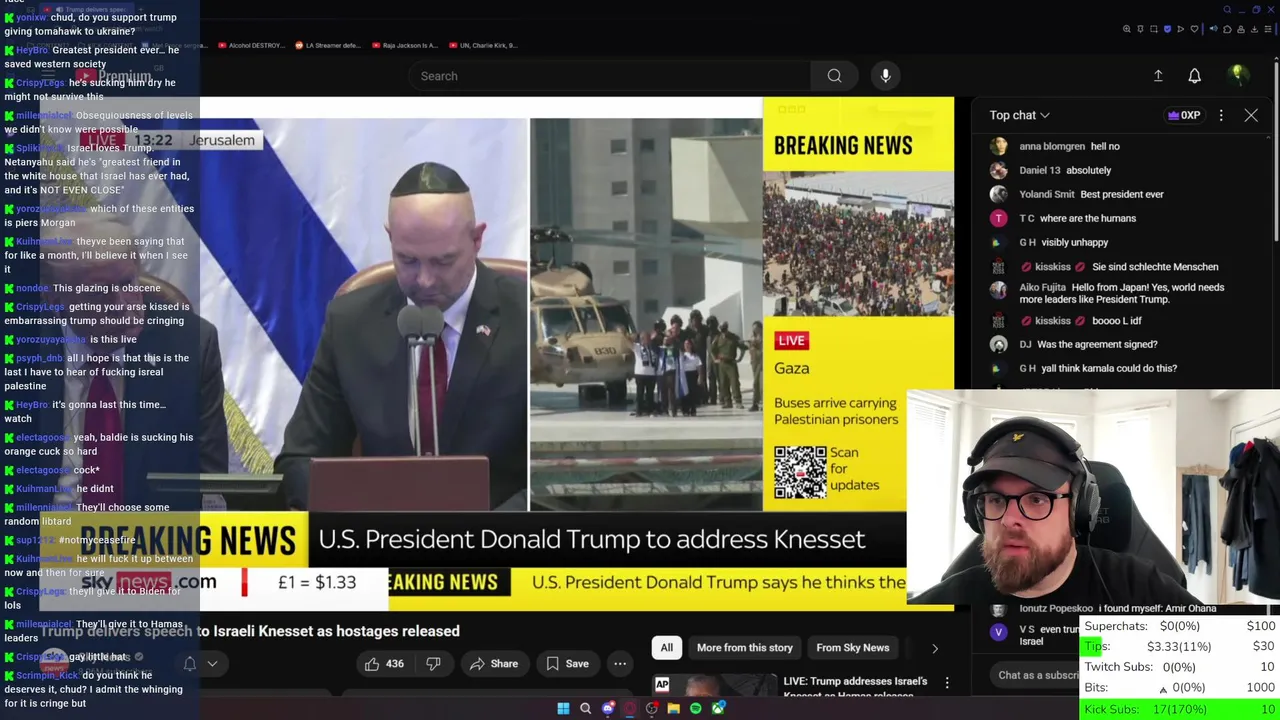The width and height of the screenshot is (1280, 720).
Task: Select From Sky News chip
Action: (x=852, y=648)
